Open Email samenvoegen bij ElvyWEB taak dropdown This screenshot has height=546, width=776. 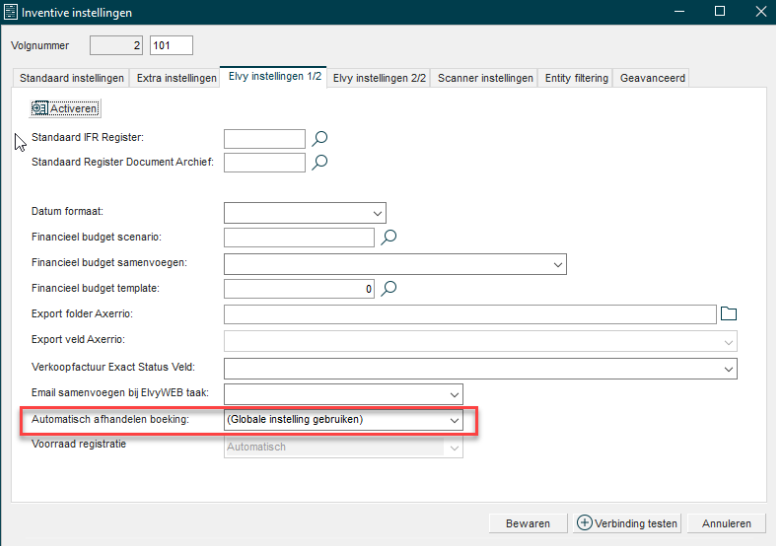[x=455, y=394]
